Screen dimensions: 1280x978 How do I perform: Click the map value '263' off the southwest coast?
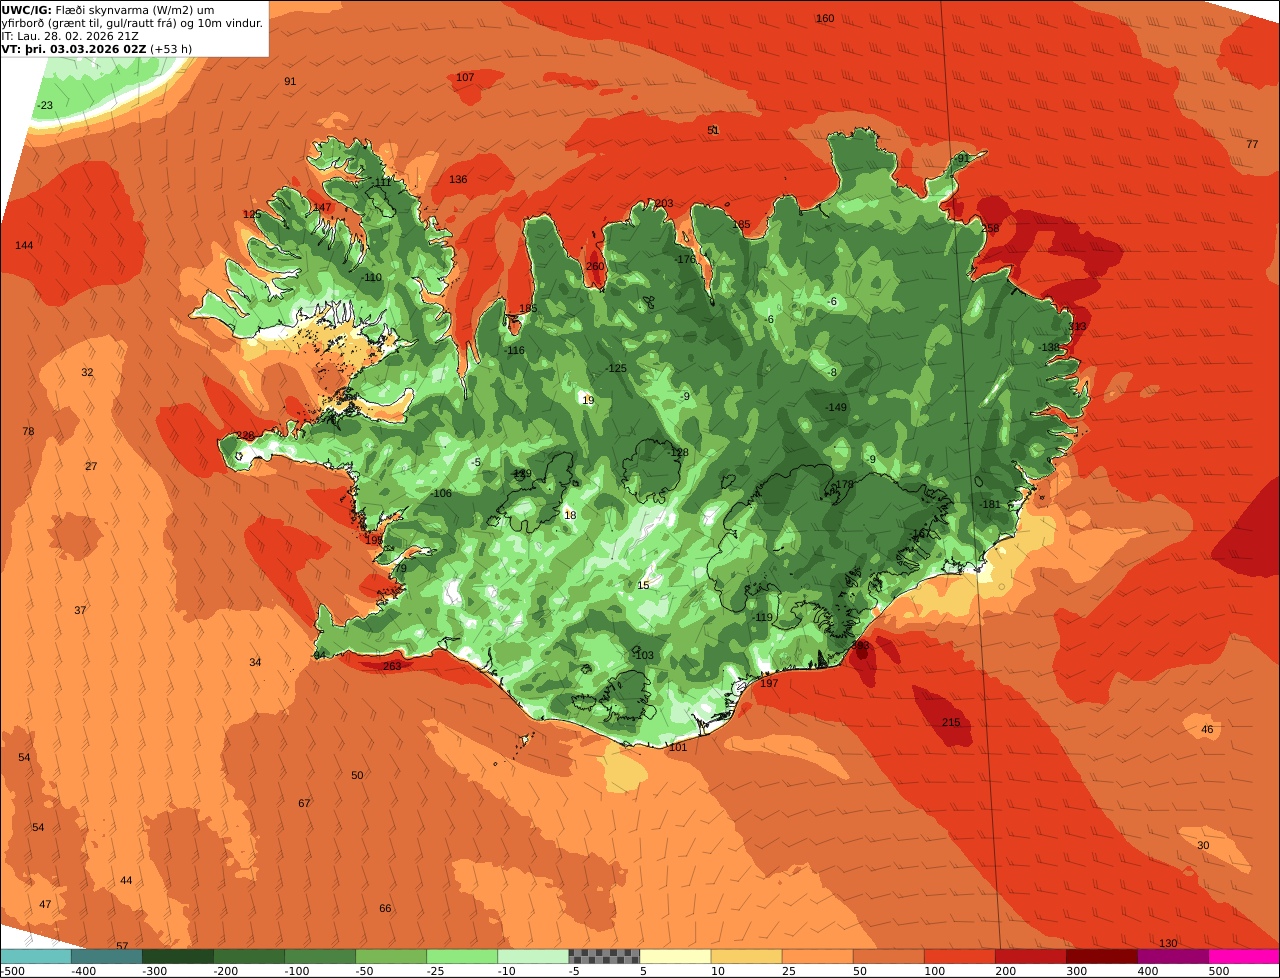(x=392, y=666)
